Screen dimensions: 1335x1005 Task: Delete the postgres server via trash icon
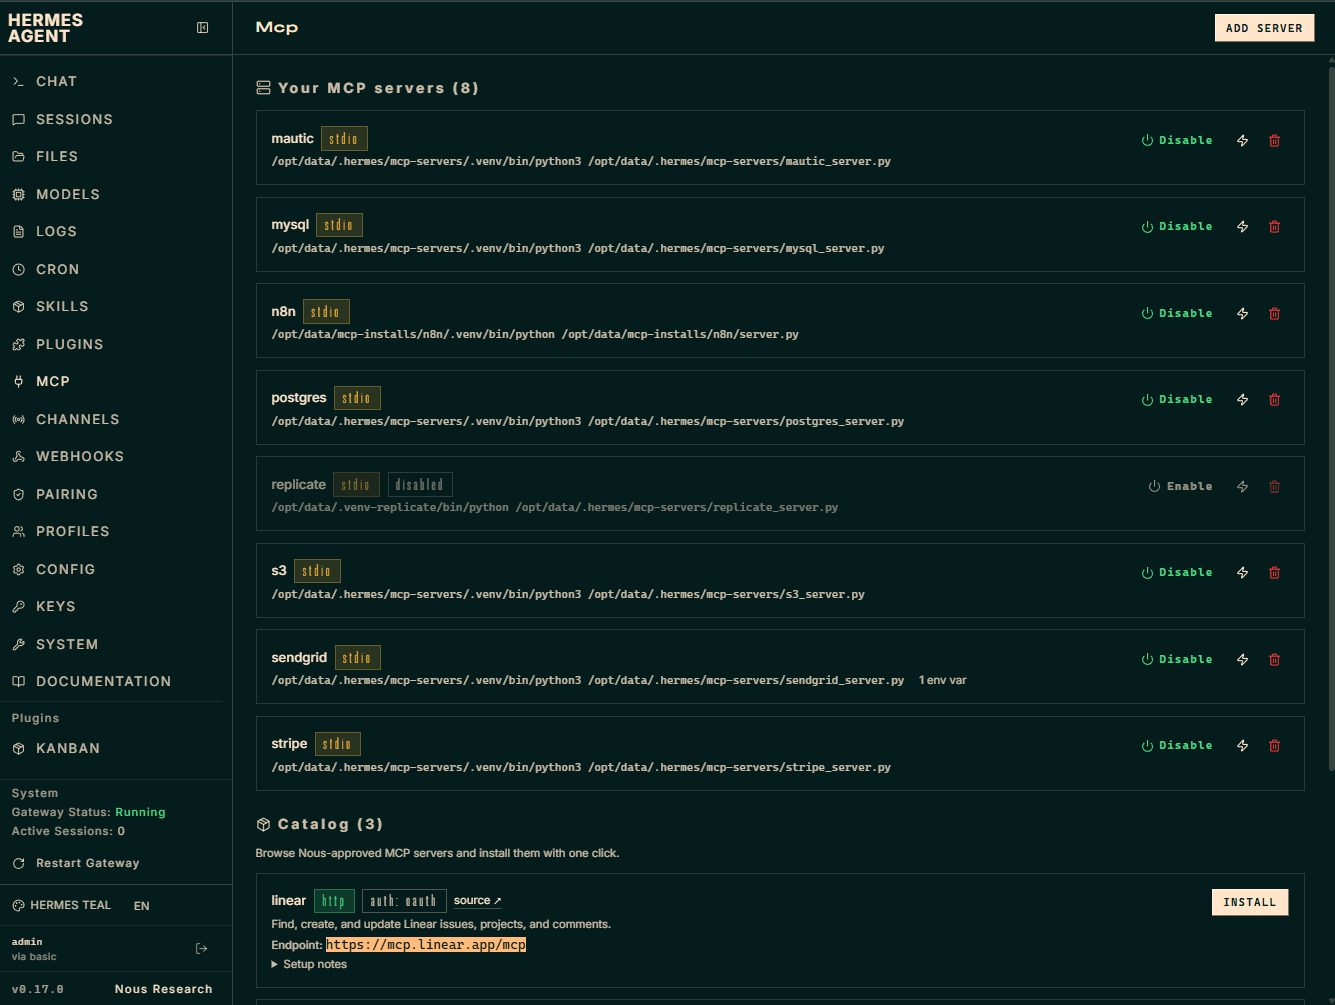pyautogui.click(x=1275, y=400)
